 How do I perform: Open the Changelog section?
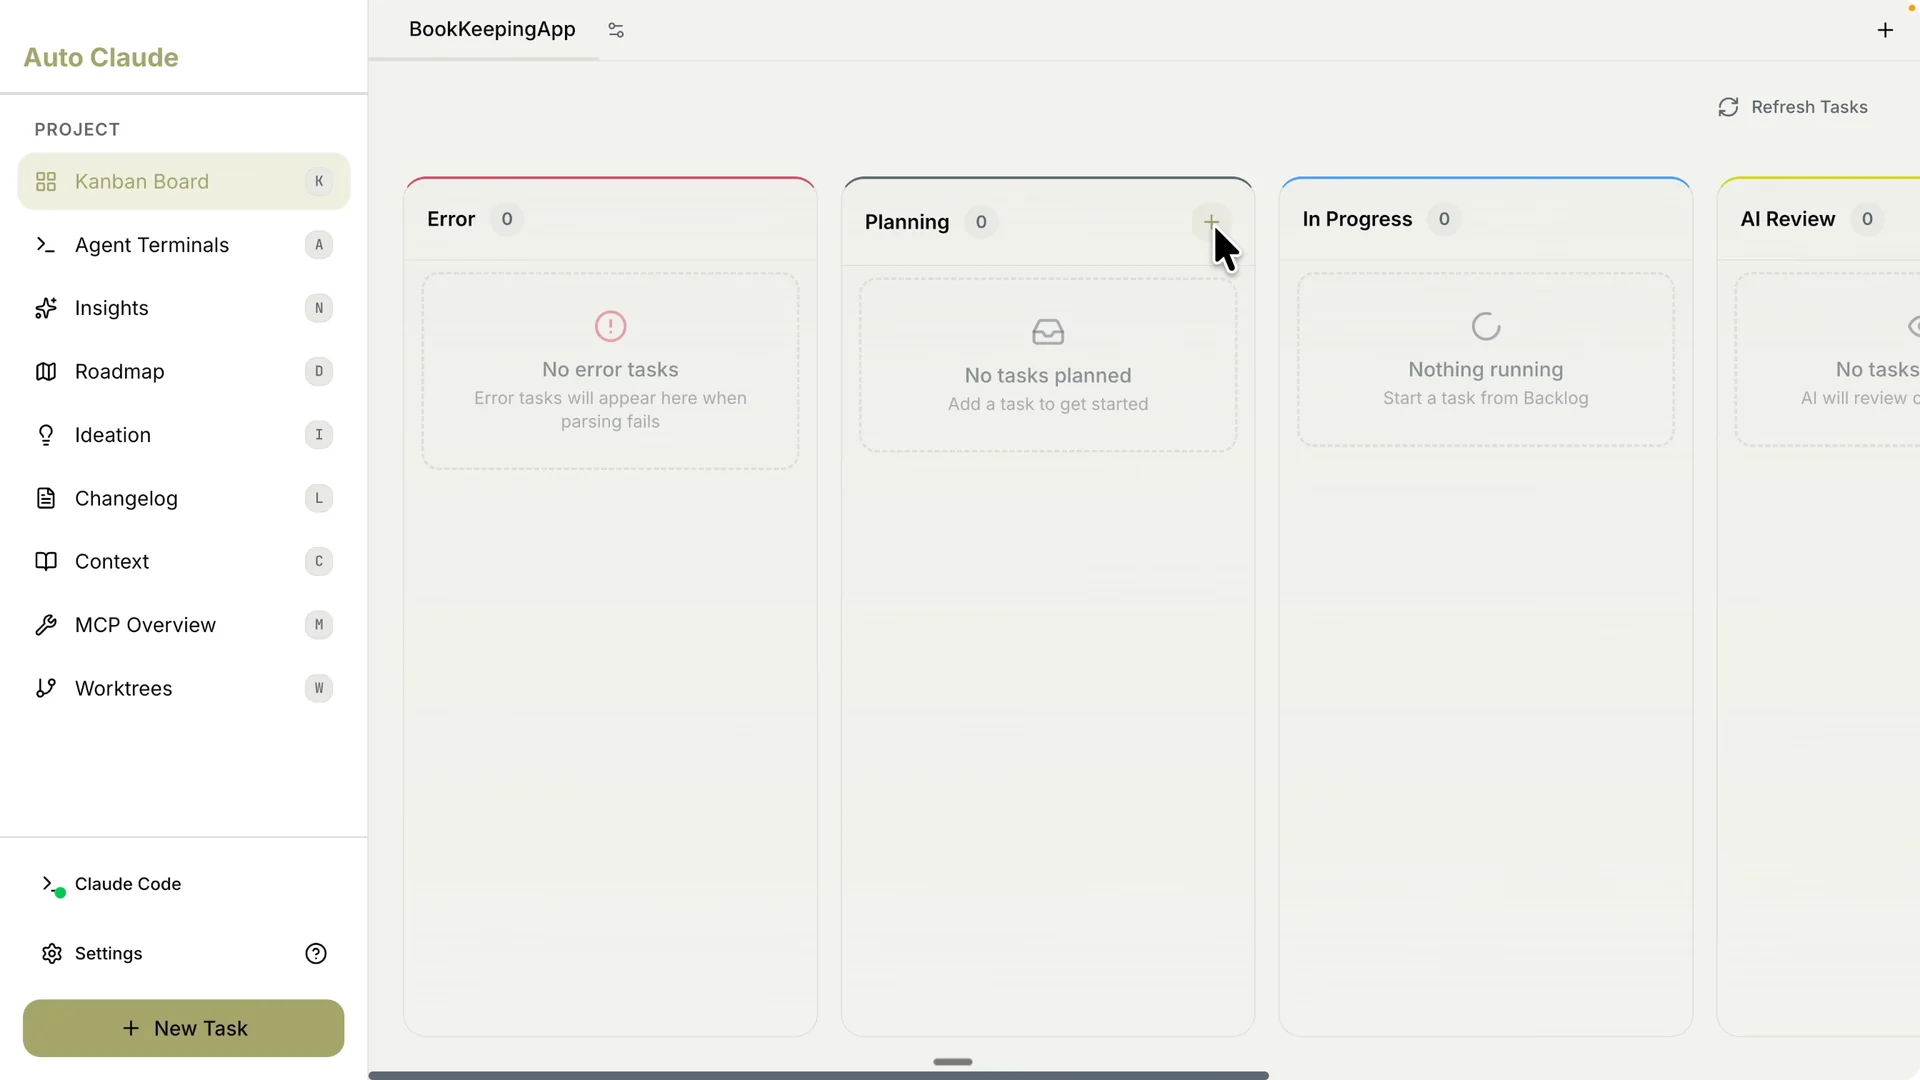(x=184, y=498)
